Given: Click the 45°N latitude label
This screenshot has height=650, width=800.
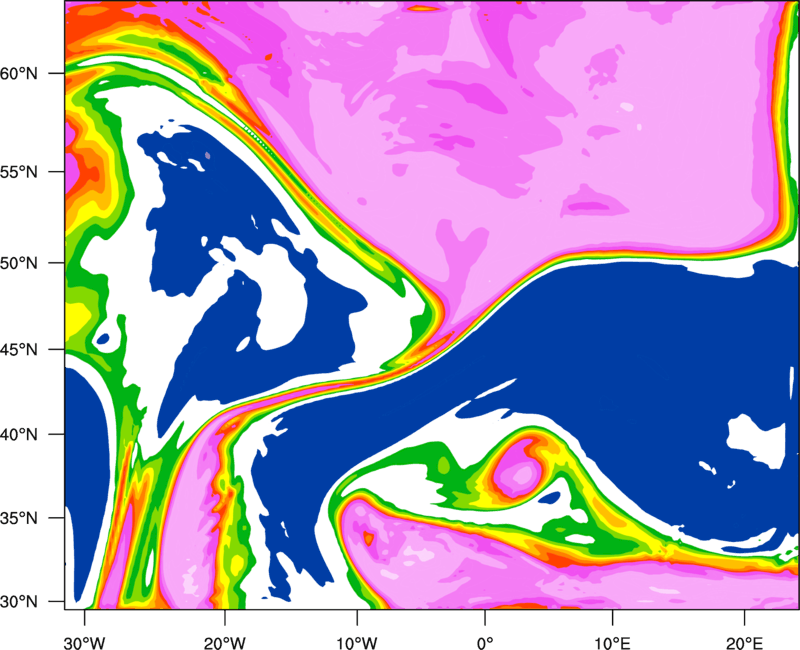Looking at the screenshot, I should (x=19, y=350).
